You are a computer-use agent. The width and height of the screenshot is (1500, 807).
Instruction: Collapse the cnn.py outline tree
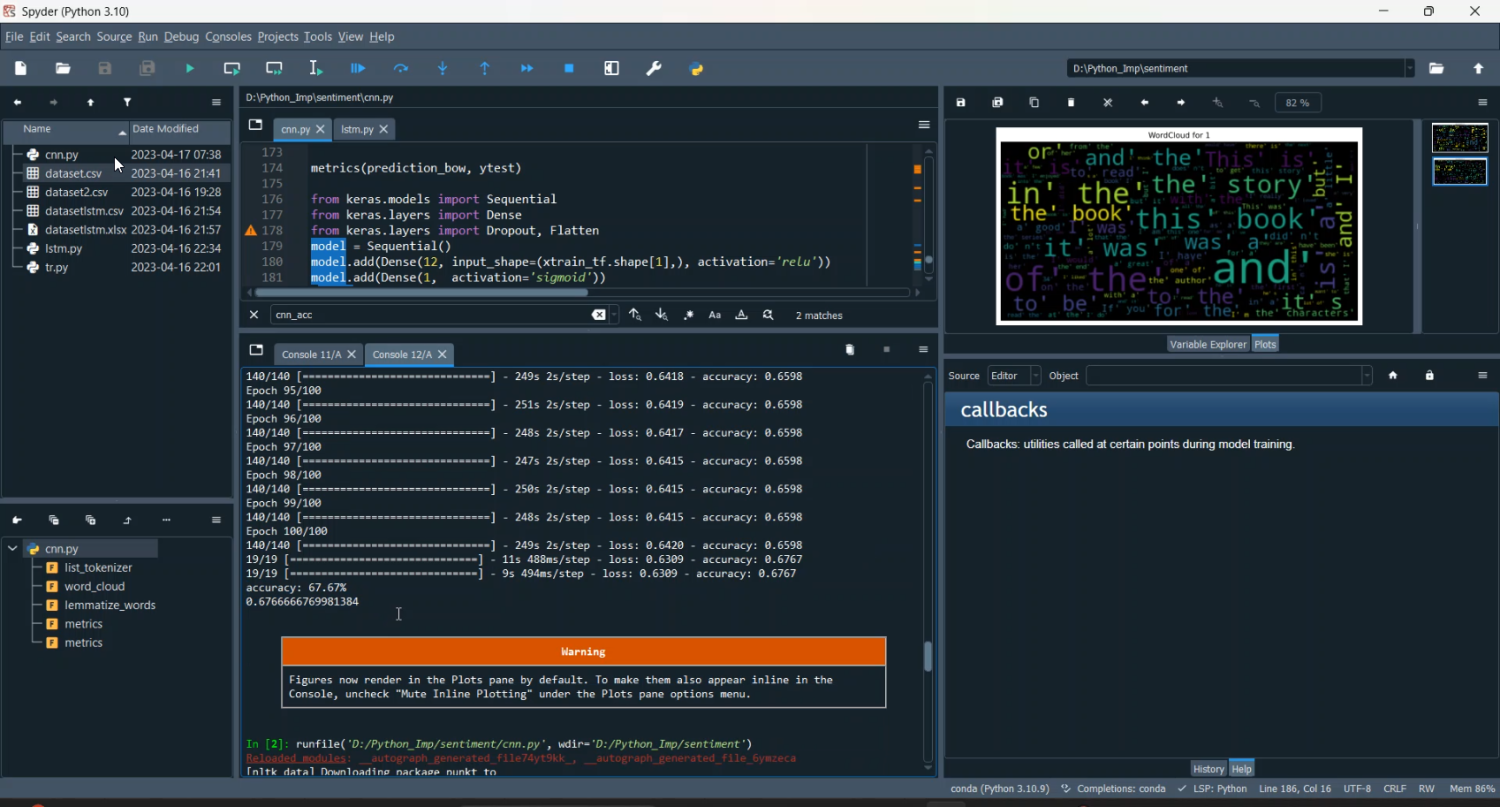pos(12,548)
